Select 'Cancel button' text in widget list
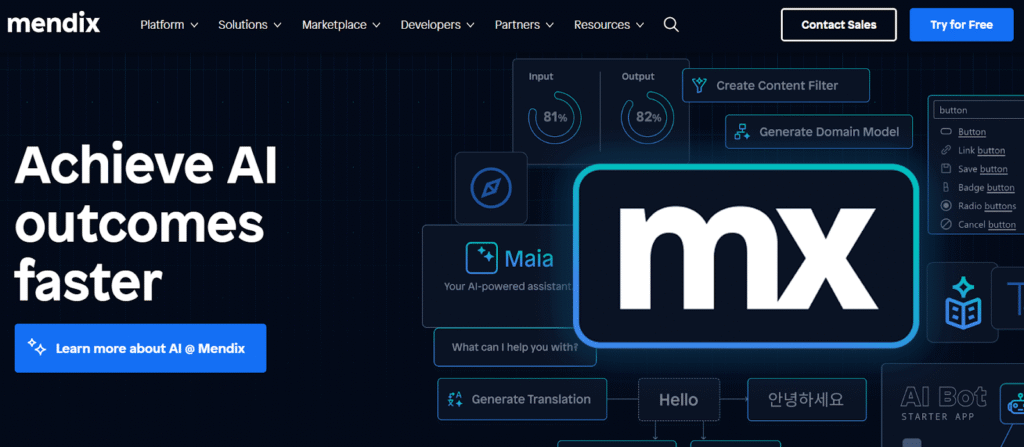1024x447 pixels. (x=987, y=225)
